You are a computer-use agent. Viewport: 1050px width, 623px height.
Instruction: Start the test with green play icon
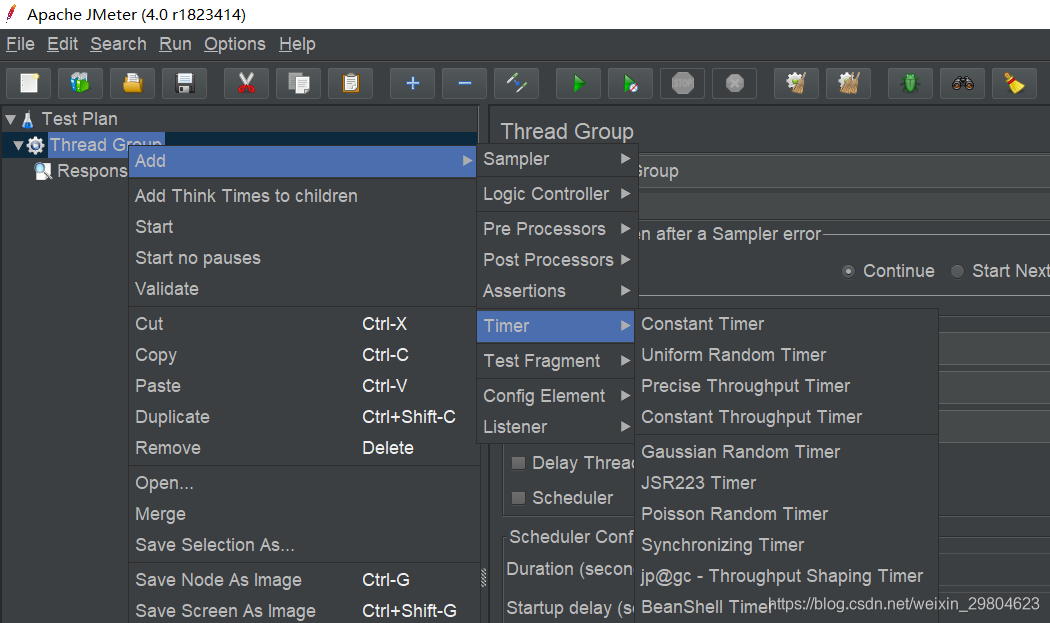coord(579,84)
